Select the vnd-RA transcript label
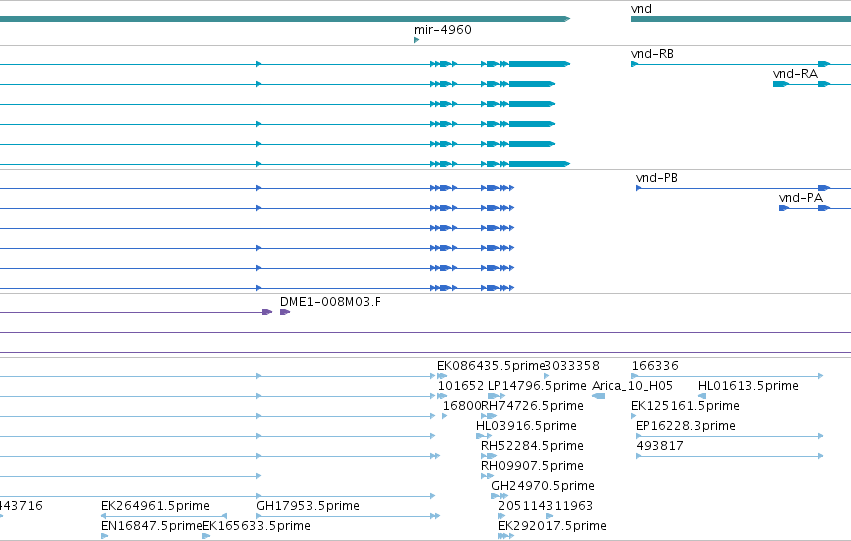The height and width of the screenshot is (541, 851). pos(795,74)
